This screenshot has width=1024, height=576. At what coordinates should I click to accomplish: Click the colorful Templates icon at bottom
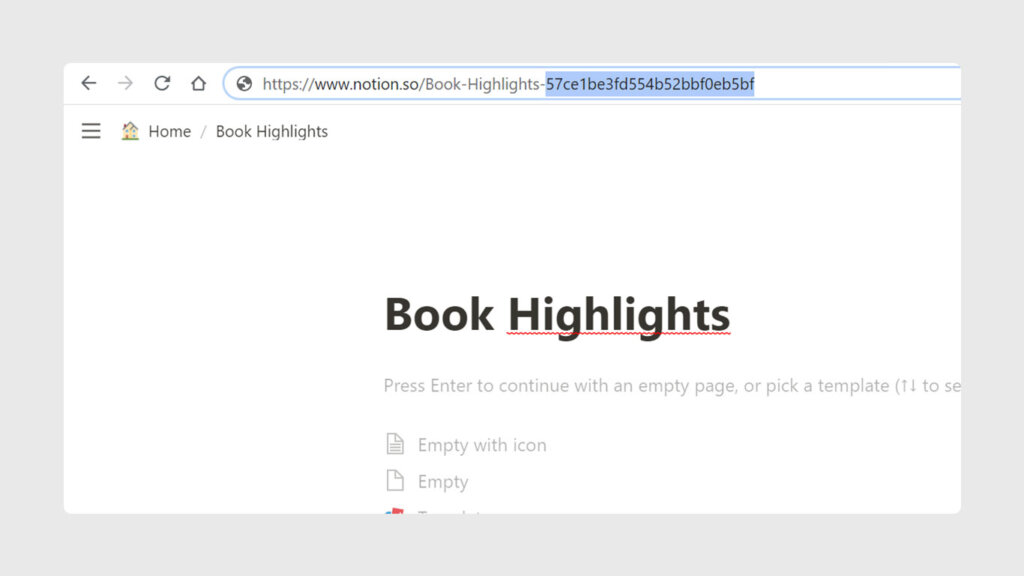coord(396,511)
